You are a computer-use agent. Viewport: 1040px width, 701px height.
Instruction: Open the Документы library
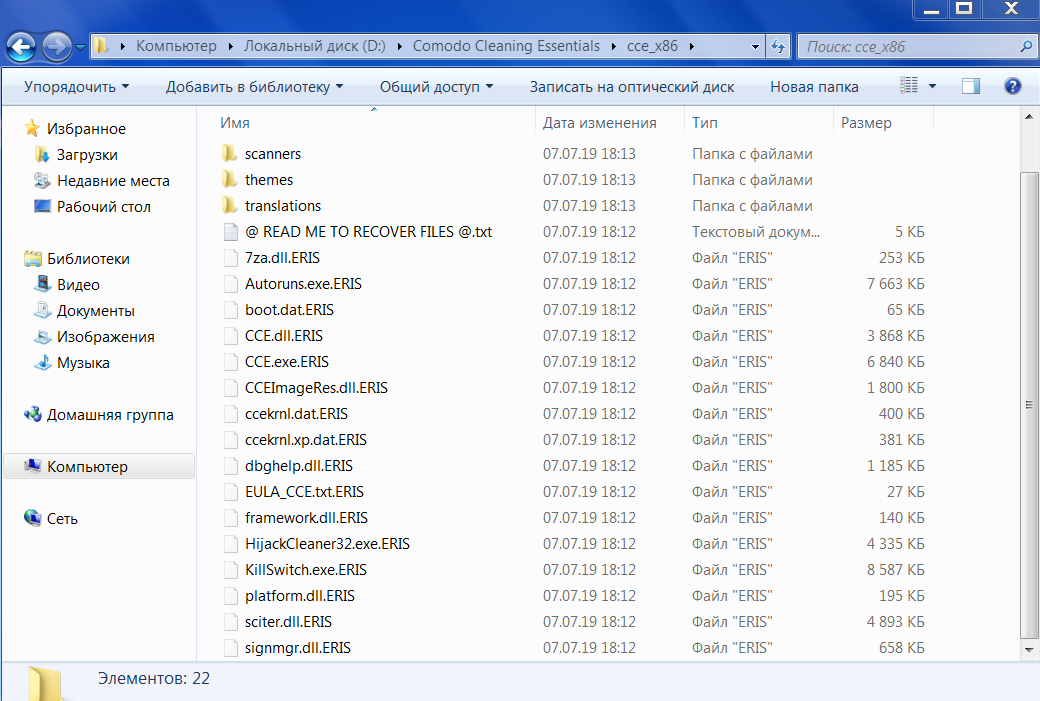point(96,310)
